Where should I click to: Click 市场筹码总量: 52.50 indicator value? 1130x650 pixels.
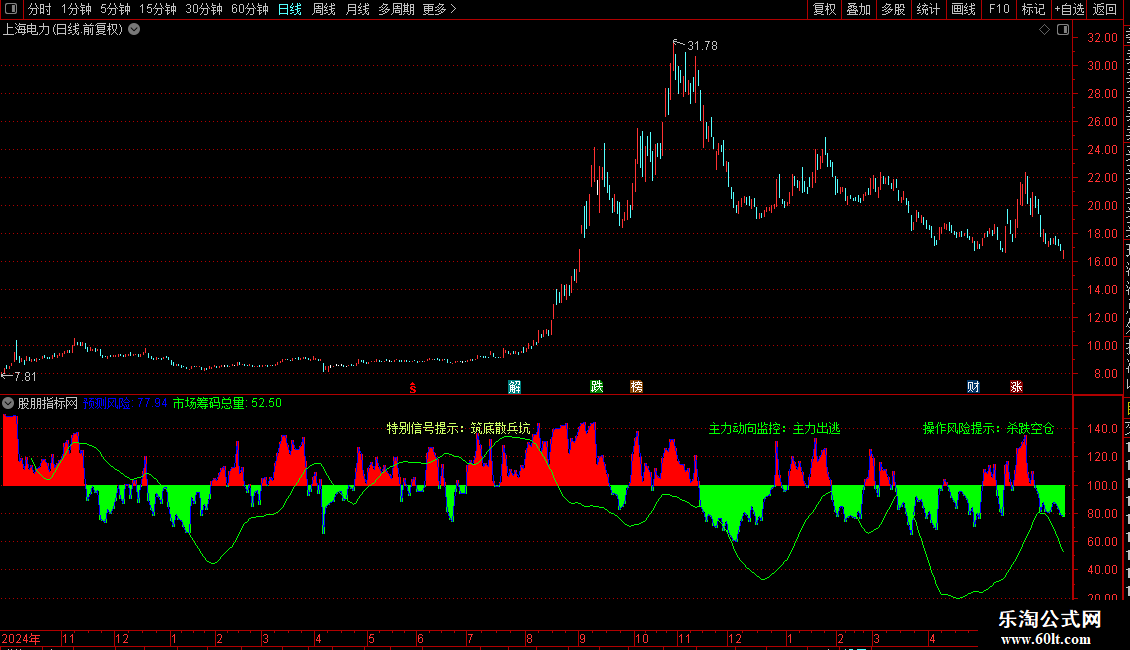pos(227,404)
